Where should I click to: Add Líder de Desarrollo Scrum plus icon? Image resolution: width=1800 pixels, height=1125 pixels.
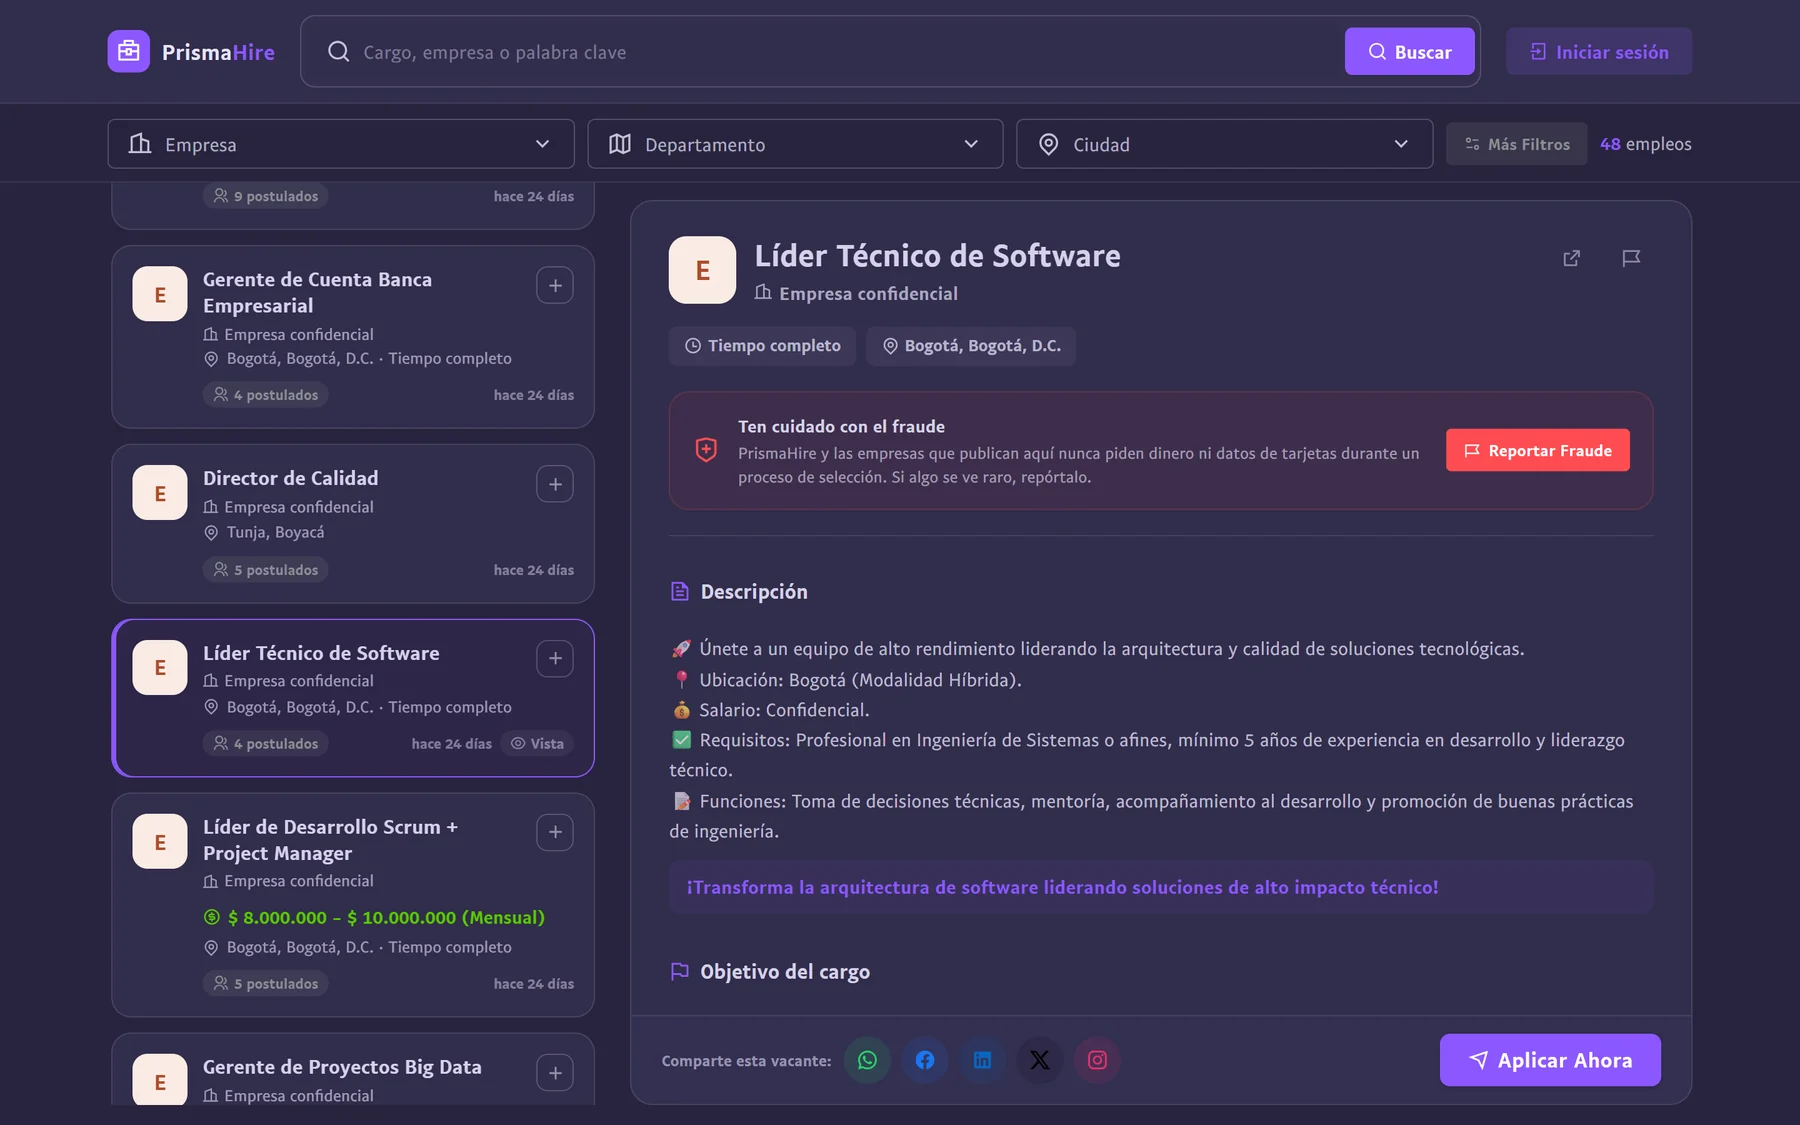555,833
